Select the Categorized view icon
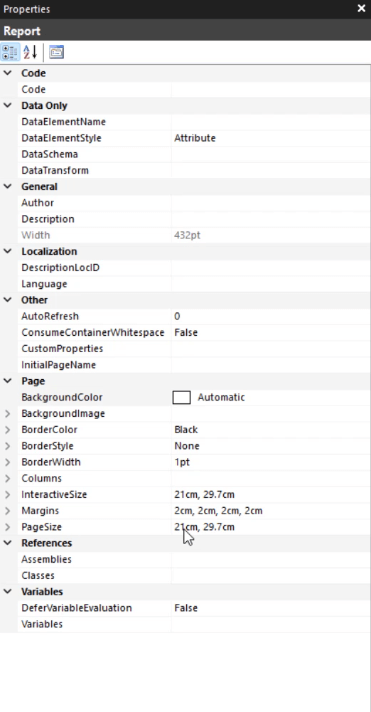This screenshot has height=712, width=371. 10,52
